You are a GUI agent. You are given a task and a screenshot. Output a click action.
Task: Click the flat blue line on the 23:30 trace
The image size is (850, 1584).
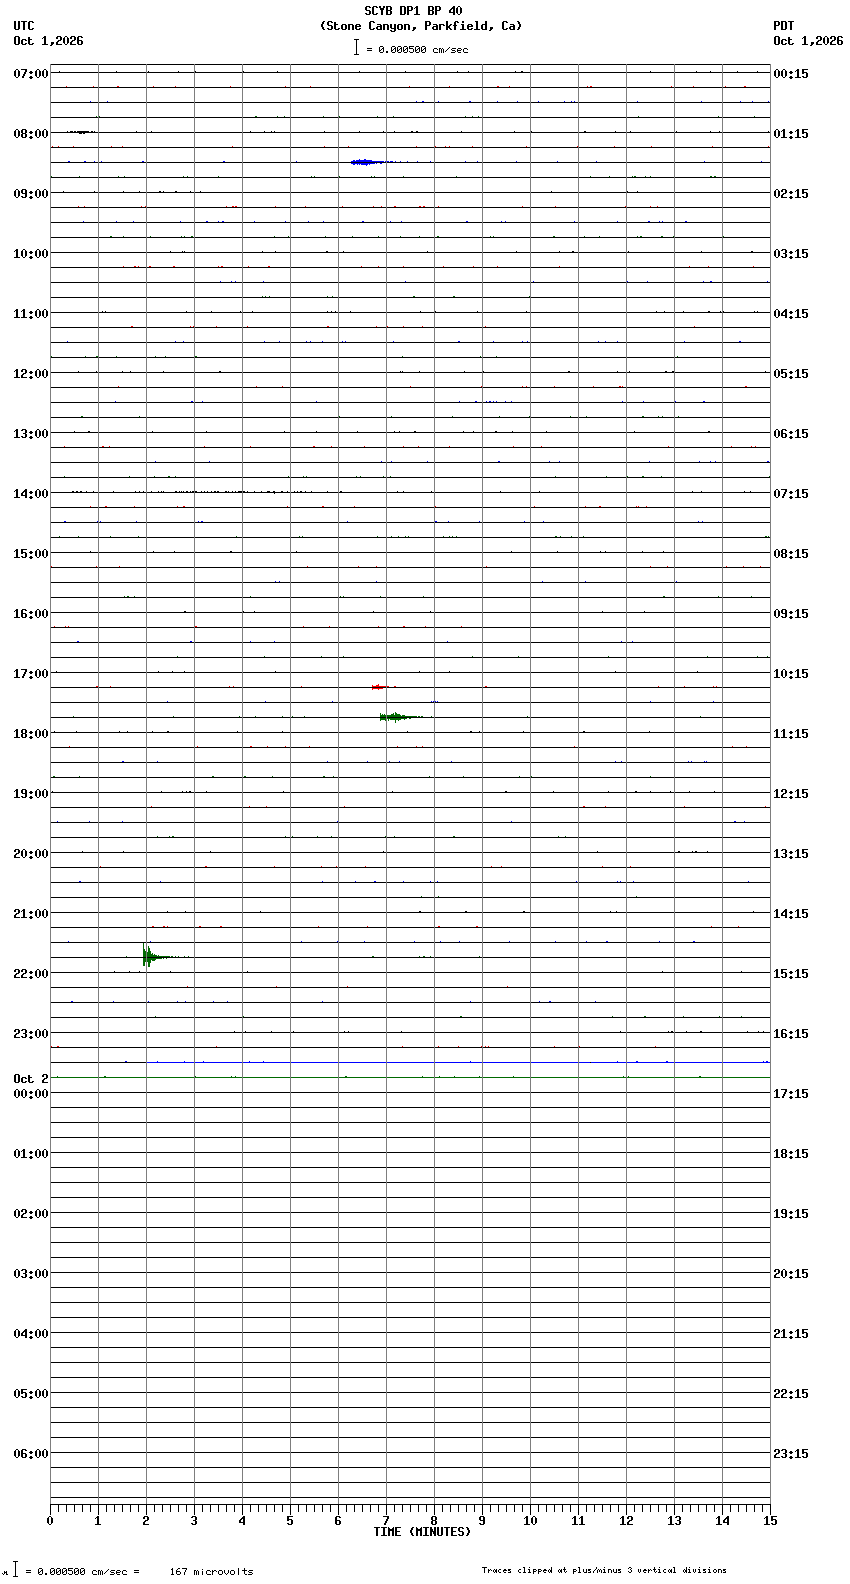pos(458,1062)
